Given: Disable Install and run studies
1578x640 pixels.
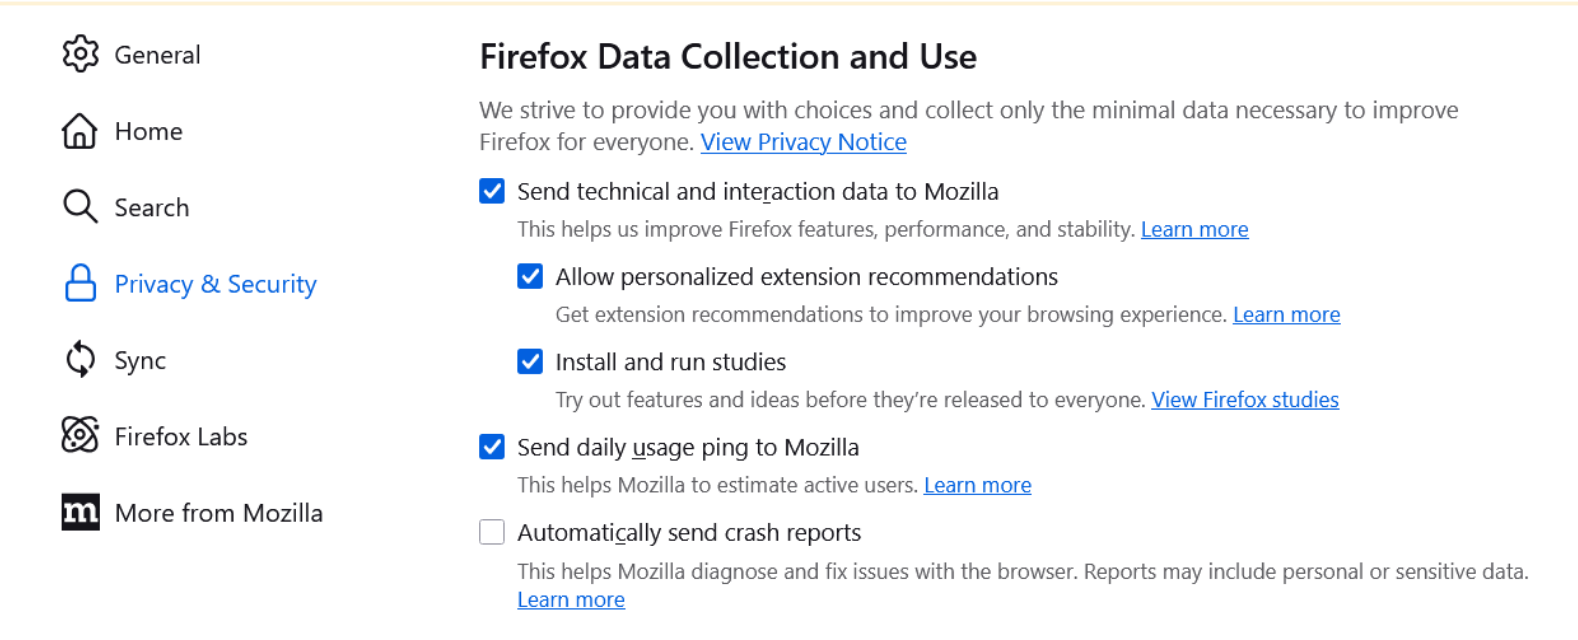Looking at the screenshot, I should [529, 362].
